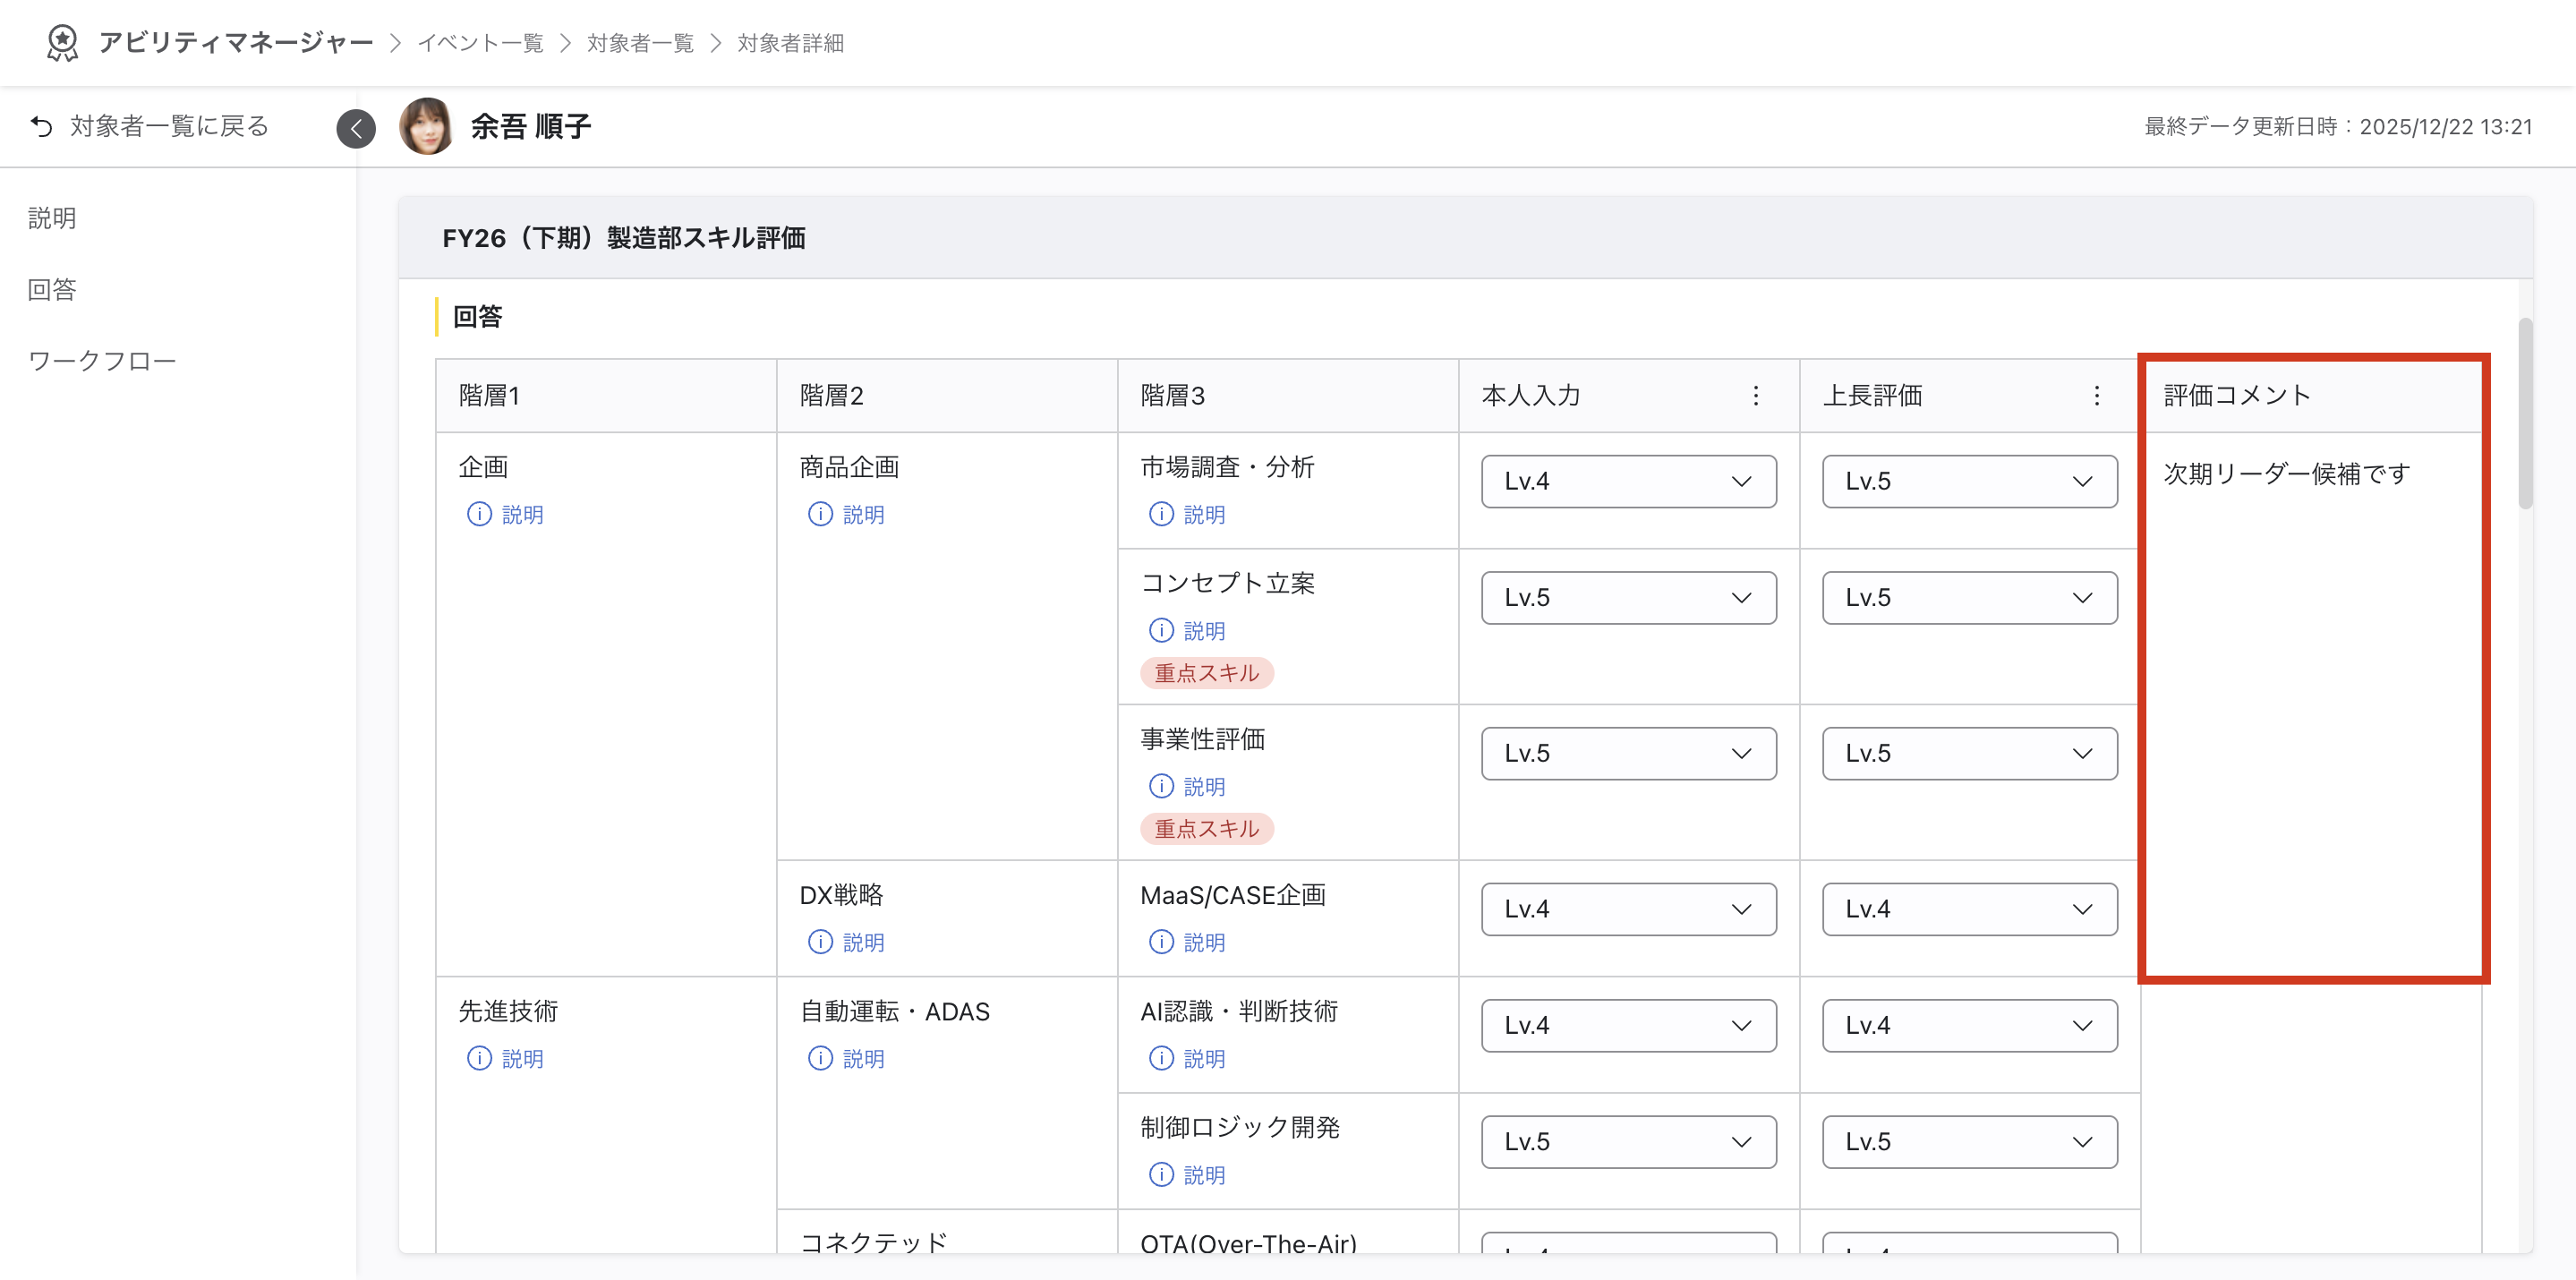The width and height of the screenshot is (2576, 1280).
Task: Open the kebab menu on 本人入力 column
Action: tap(1755, 395)
